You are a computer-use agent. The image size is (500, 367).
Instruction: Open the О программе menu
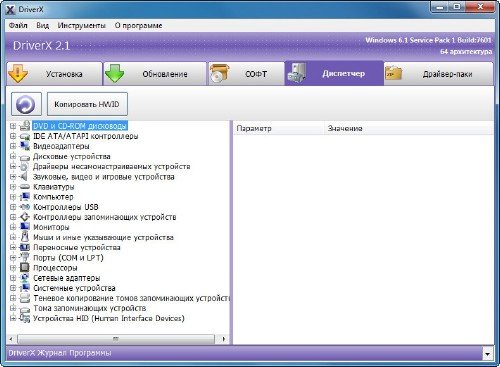(138, 25)
